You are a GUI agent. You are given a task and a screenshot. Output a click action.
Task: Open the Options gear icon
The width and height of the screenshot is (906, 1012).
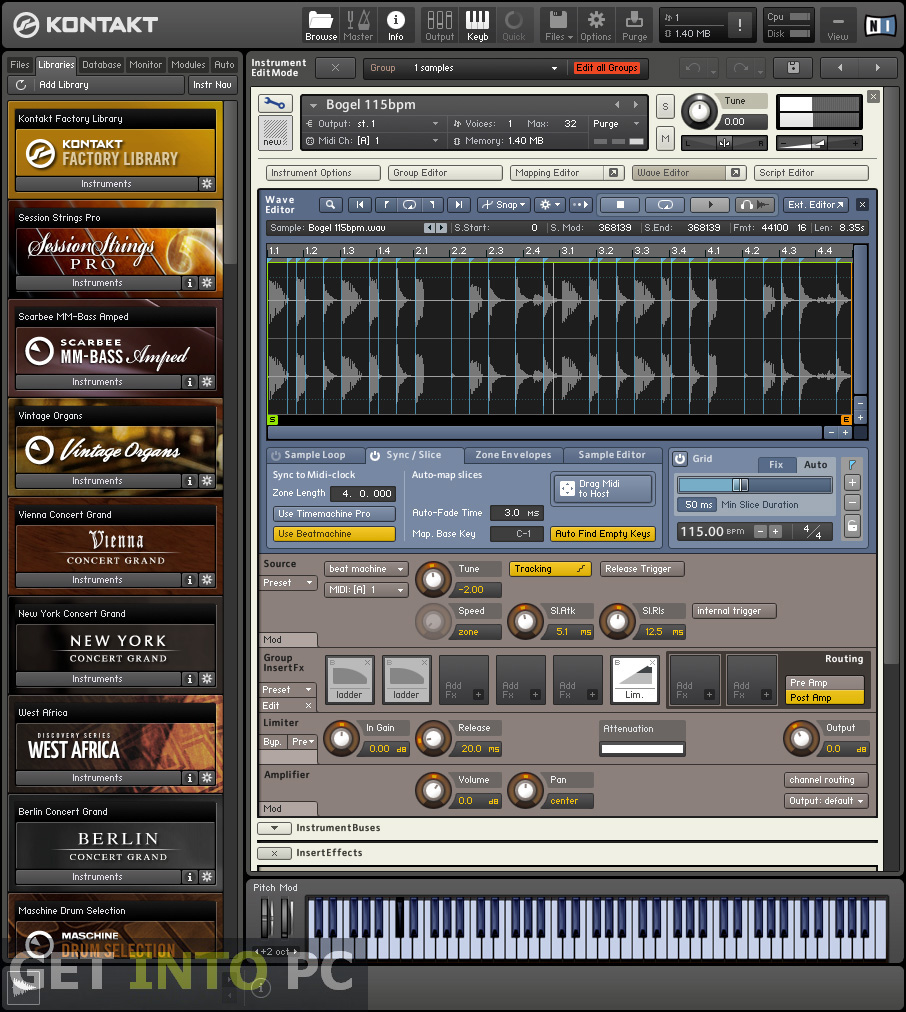point(596,25)
